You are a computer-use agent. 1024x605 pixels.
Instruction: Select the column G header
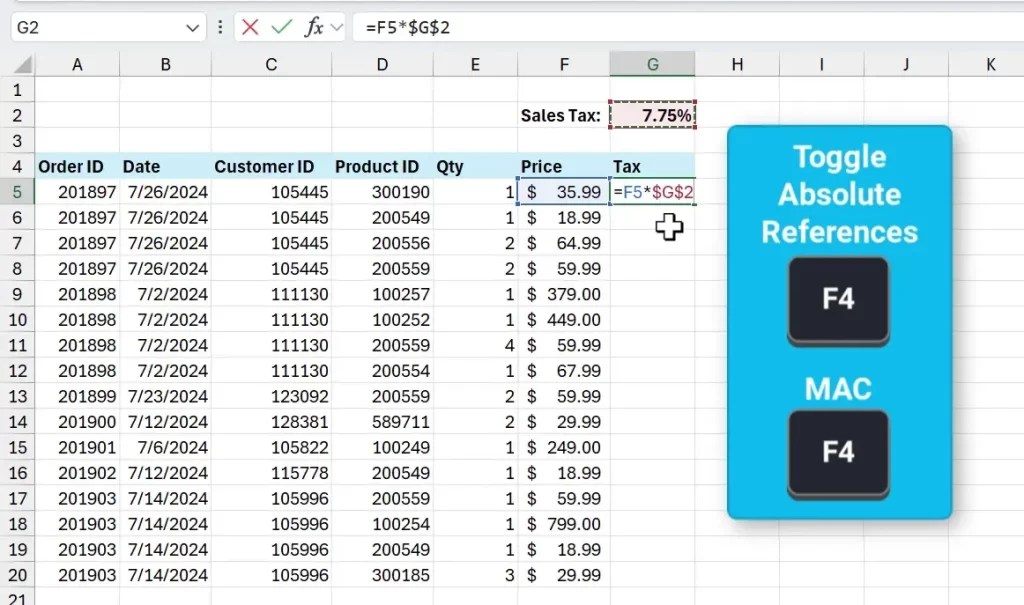[x=652, y=64]
